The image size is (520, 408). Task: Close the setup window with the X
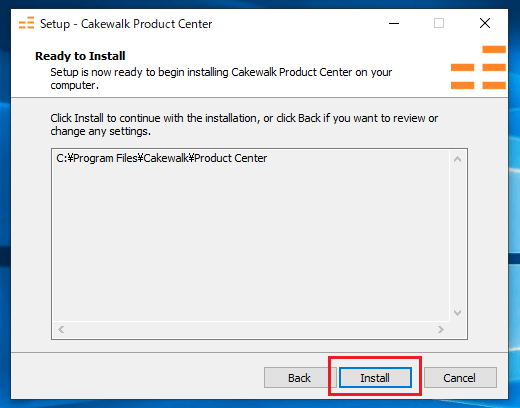tap(485, 23)
